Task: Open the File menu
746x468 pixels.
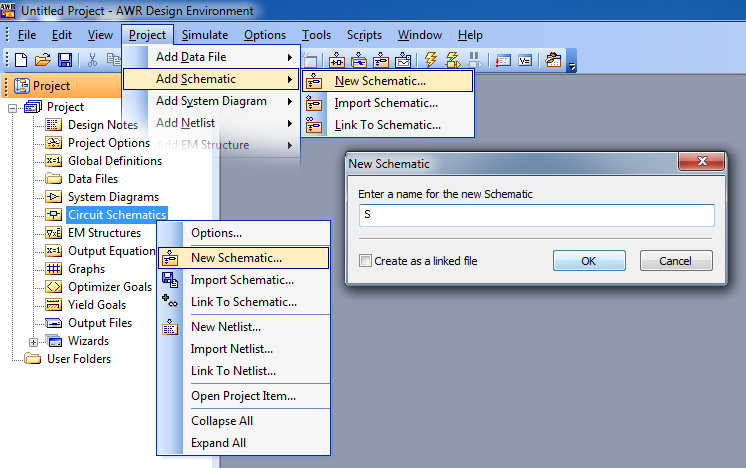Action: (27, 35)
